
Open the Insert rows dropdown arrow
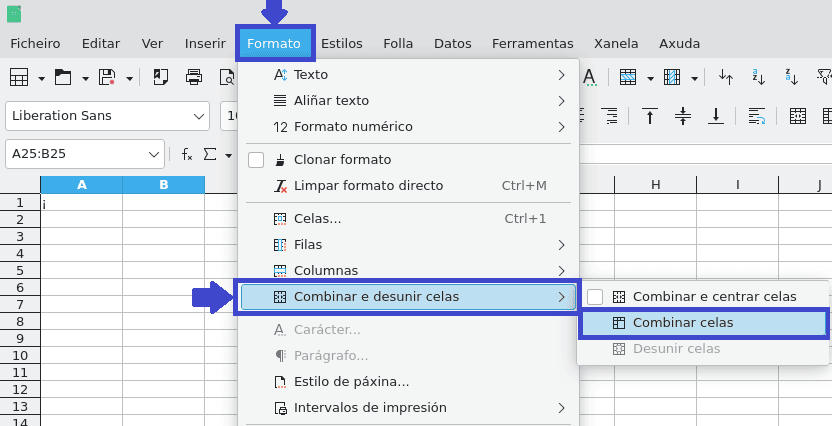[x=650, y=79]
